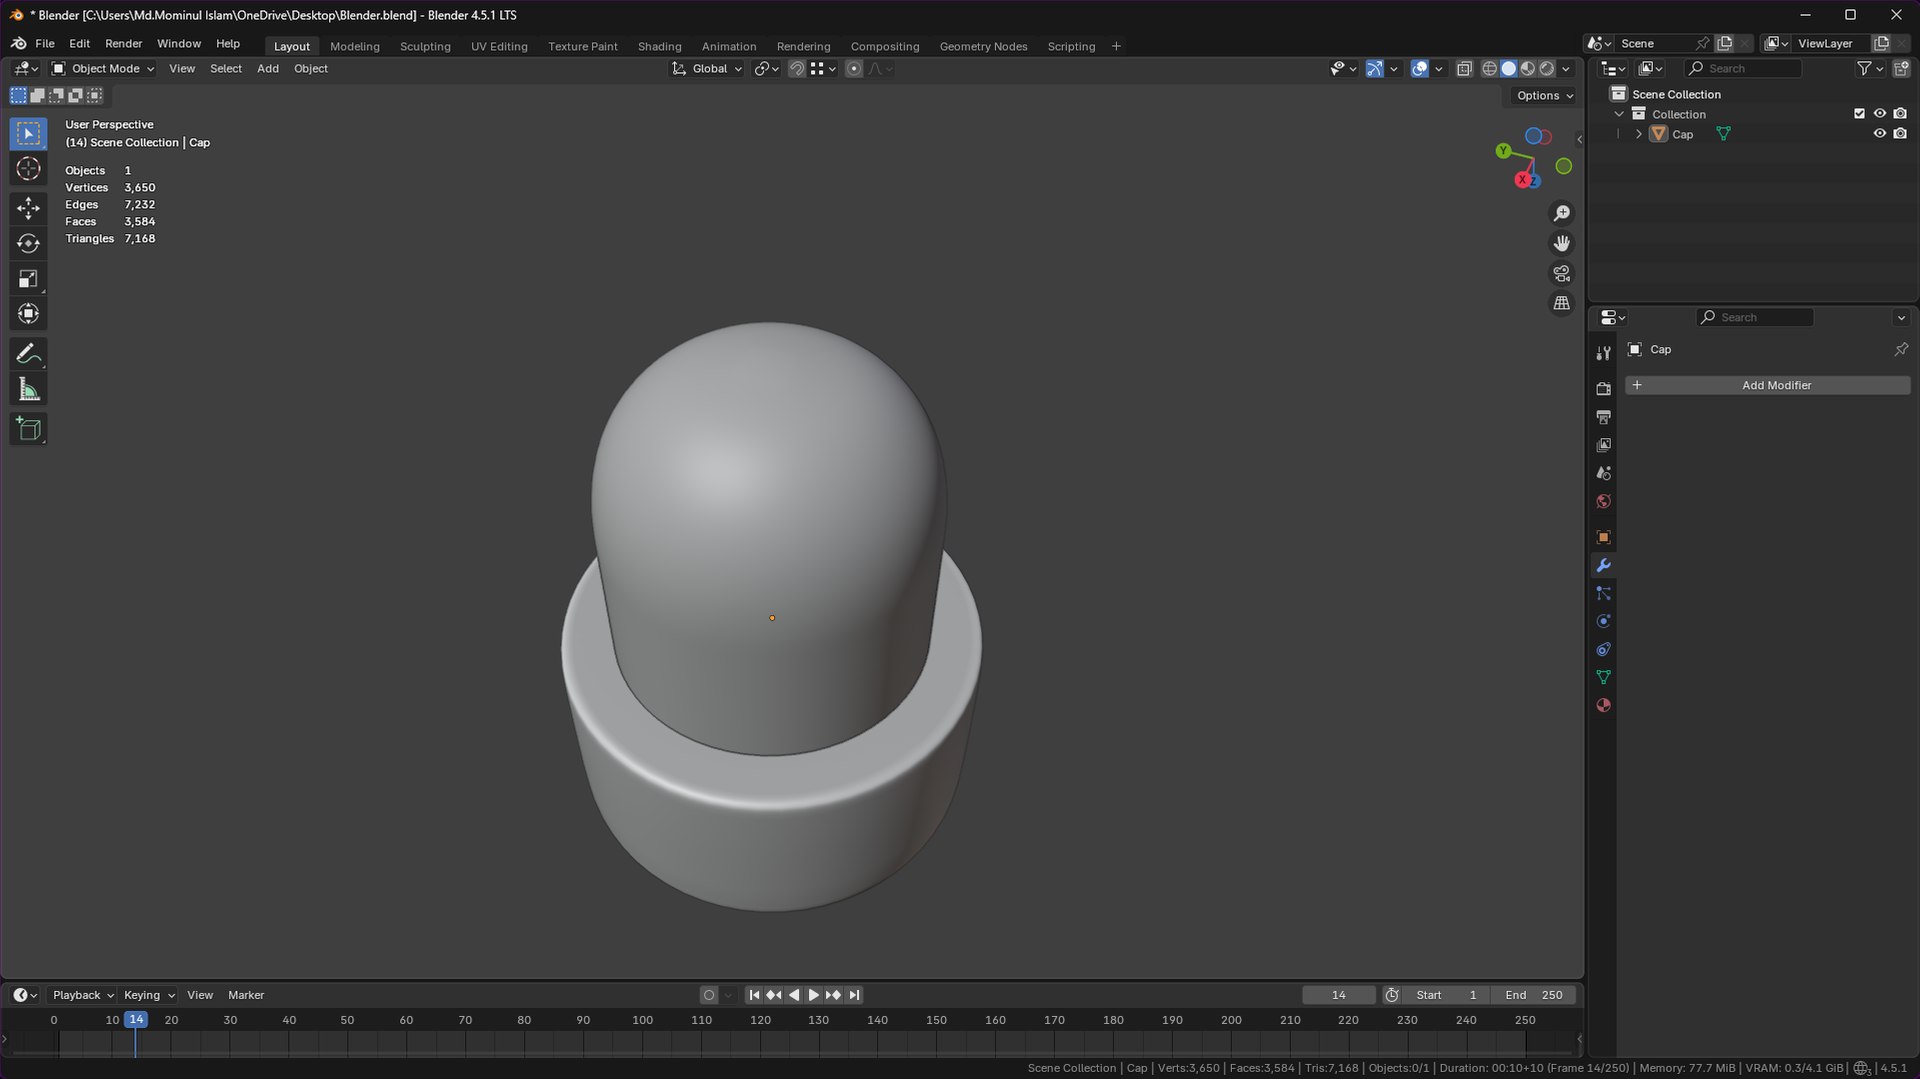Click the Add Modifier button

point(1767,385)
